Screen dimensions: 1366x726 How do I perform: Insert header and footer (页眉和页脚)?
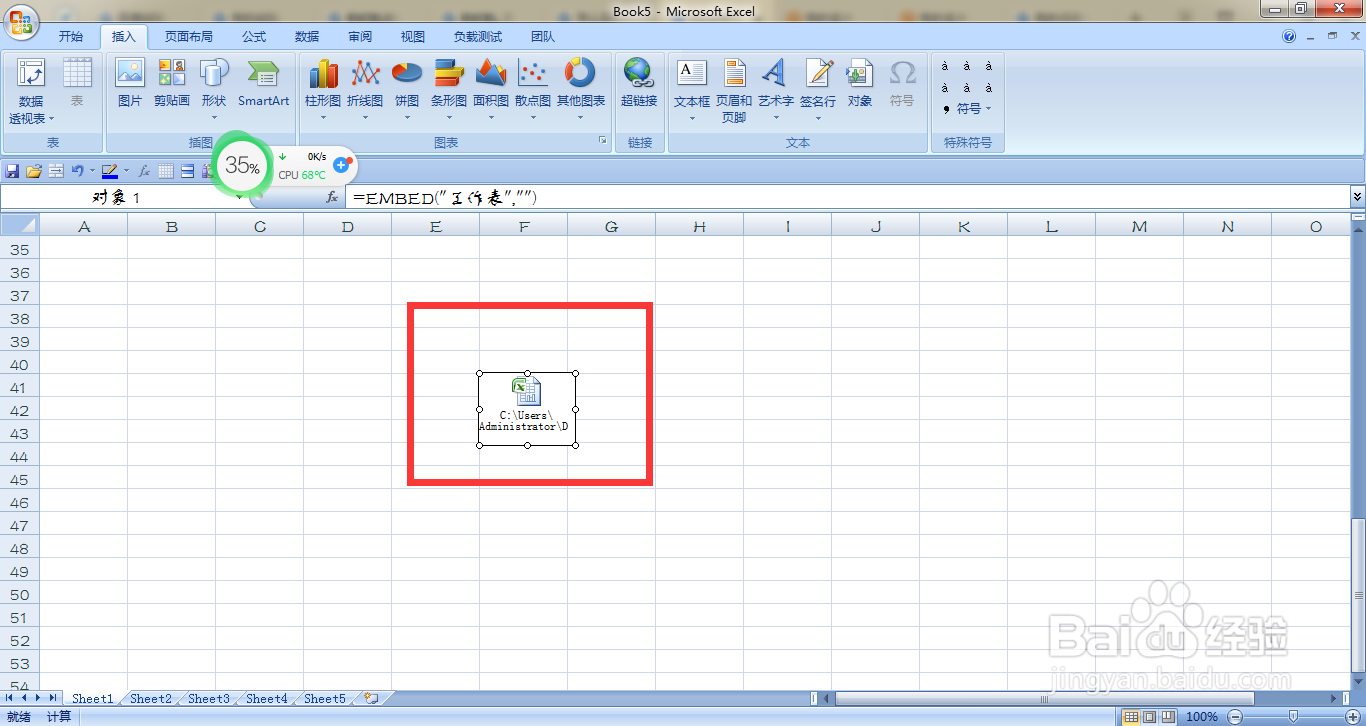coord(734,90)
